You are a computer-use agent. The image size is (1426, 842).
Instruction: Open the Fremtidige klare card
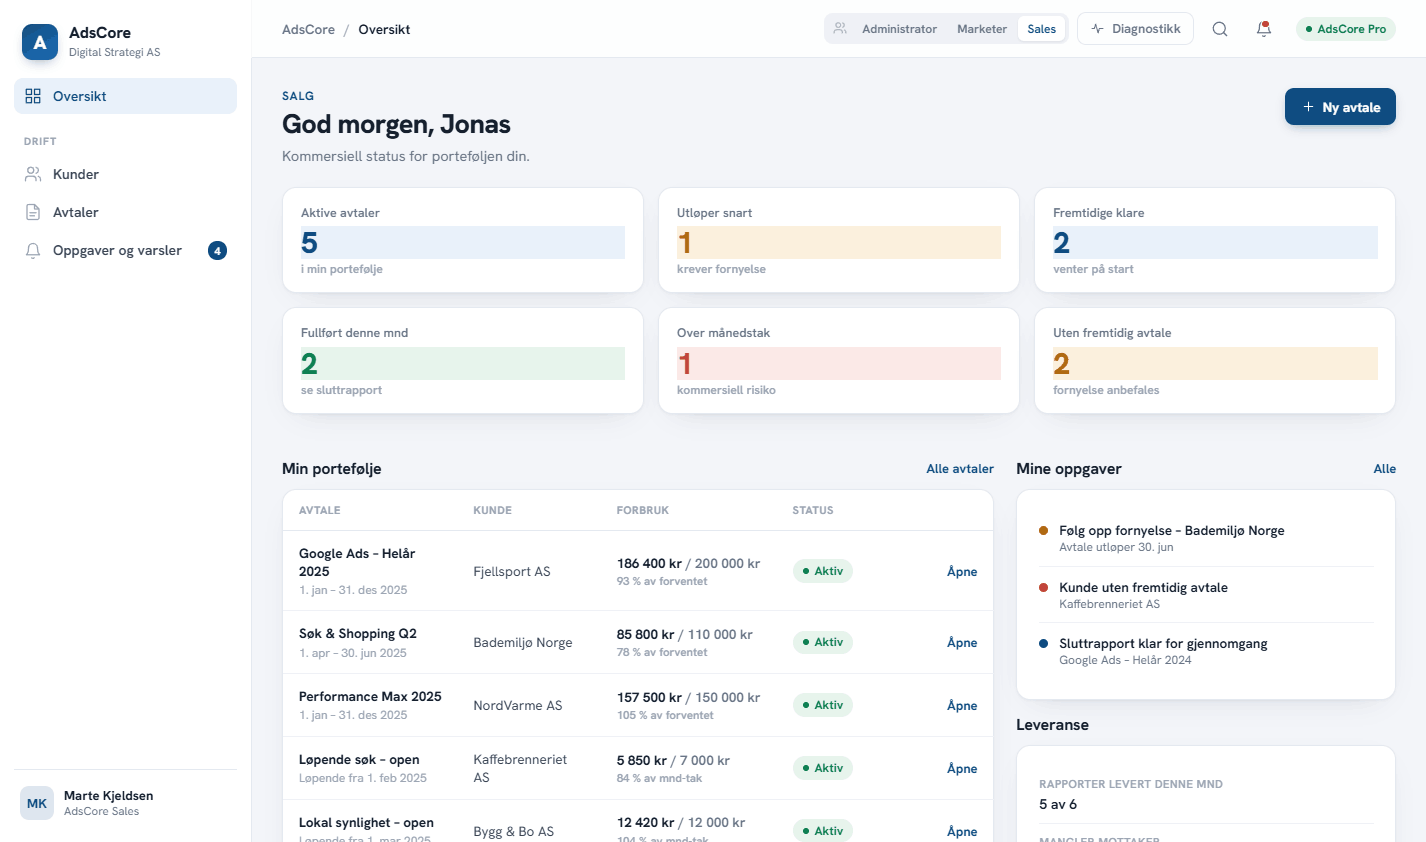click(x=1215, y=240)
